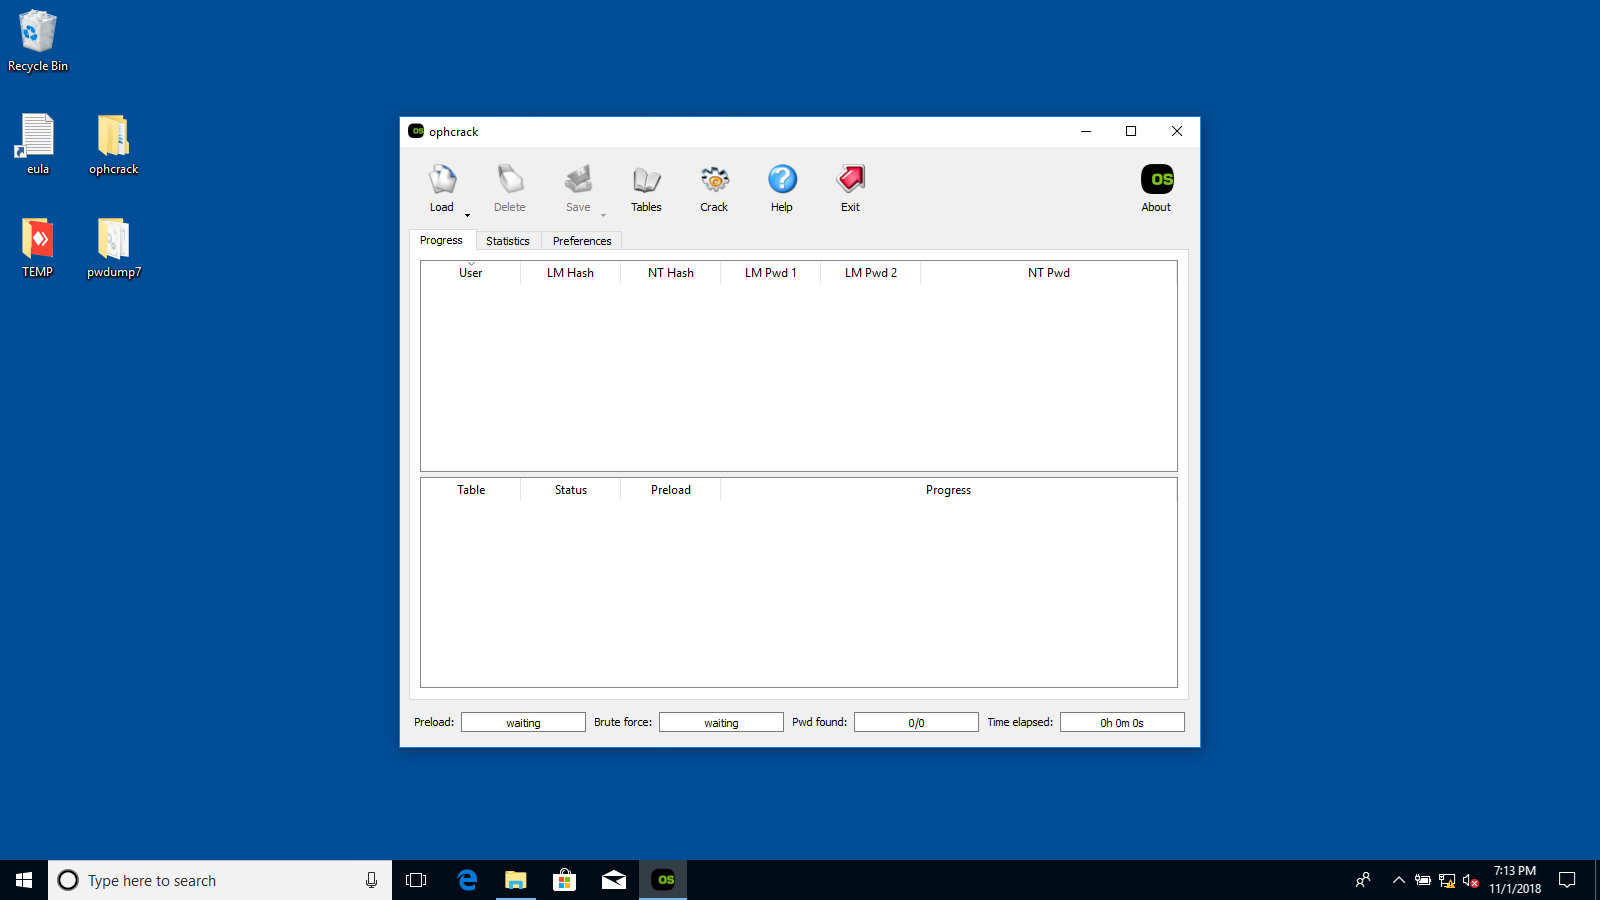The height and width of the screenshot is (900, 1600).
Task: Select the eula shortcut on desktop
Action: tap(38, 144)
